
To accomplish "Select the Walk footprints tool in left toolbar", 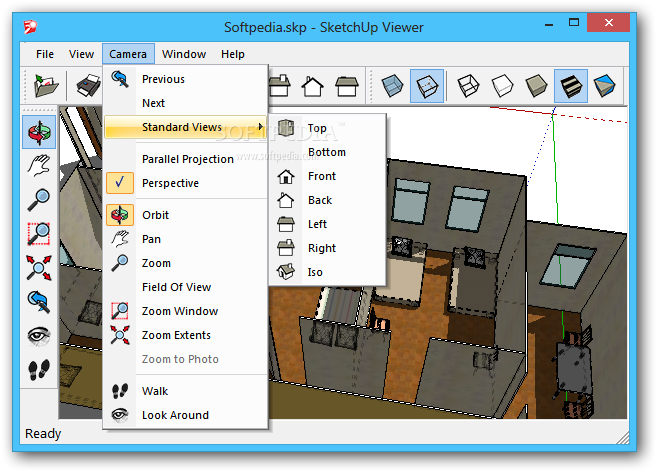I will (x=39, y=370).
